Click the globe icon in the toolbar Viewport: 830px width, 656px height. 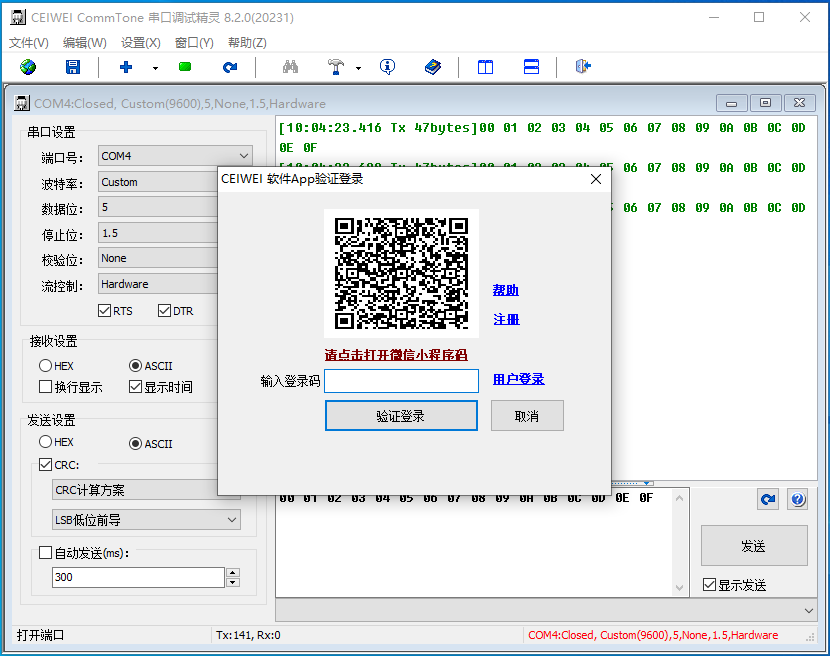coord(28,67)
